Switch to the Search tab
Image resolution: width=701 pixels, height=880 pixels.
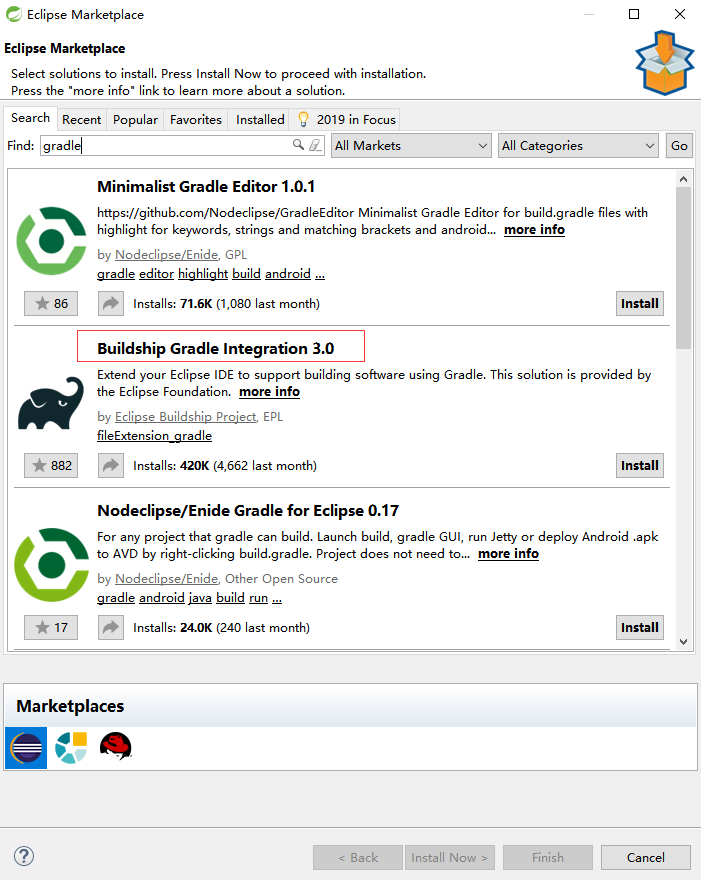(30, 118)
